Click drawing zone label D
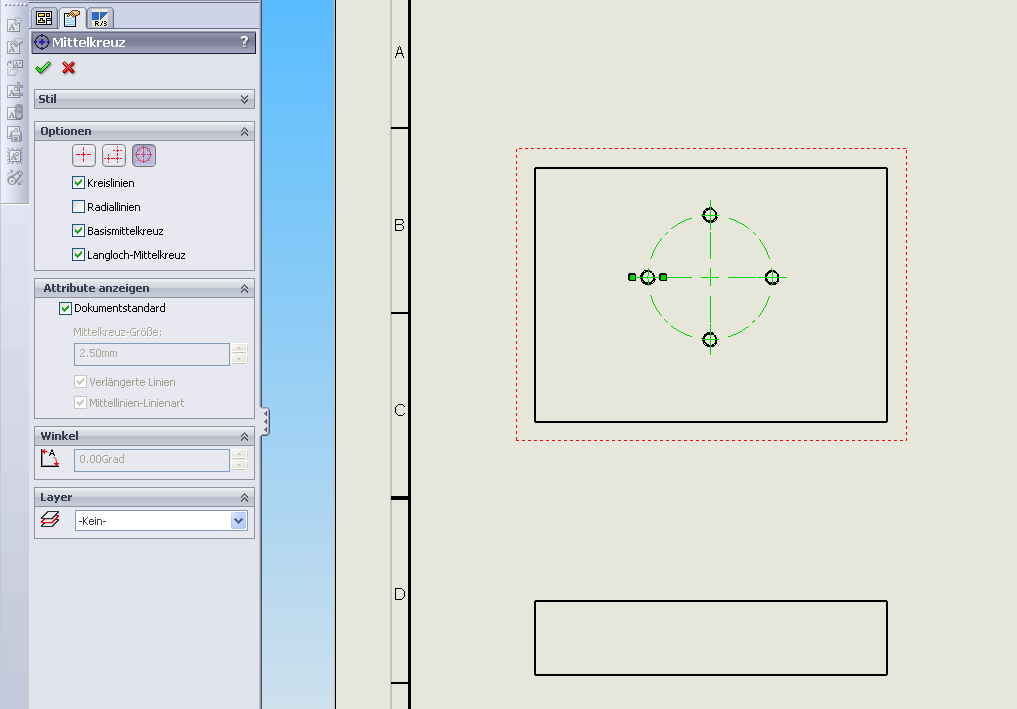 coord(400,594)
